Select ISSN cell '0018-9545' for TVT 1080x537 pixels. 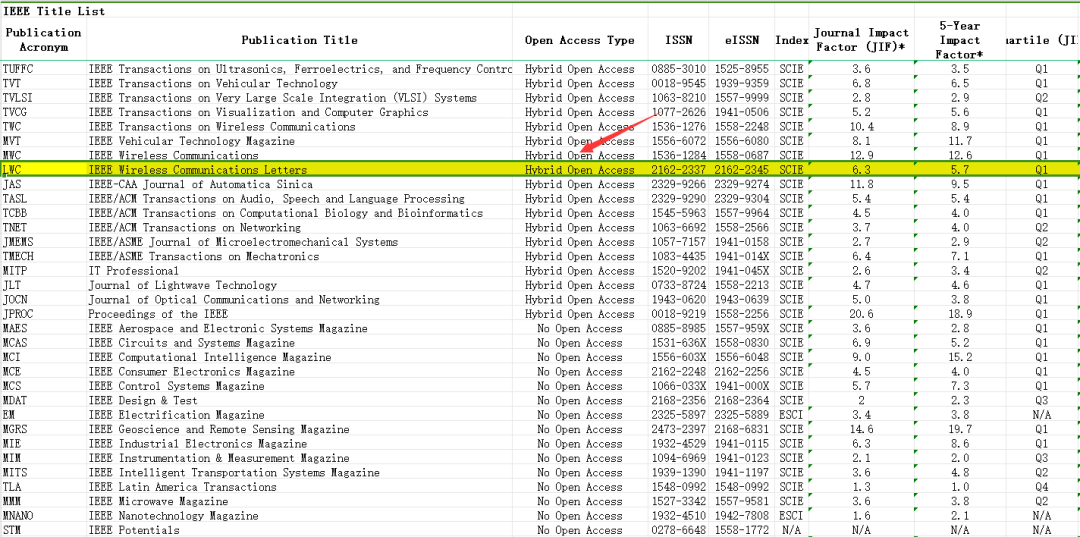679,83
